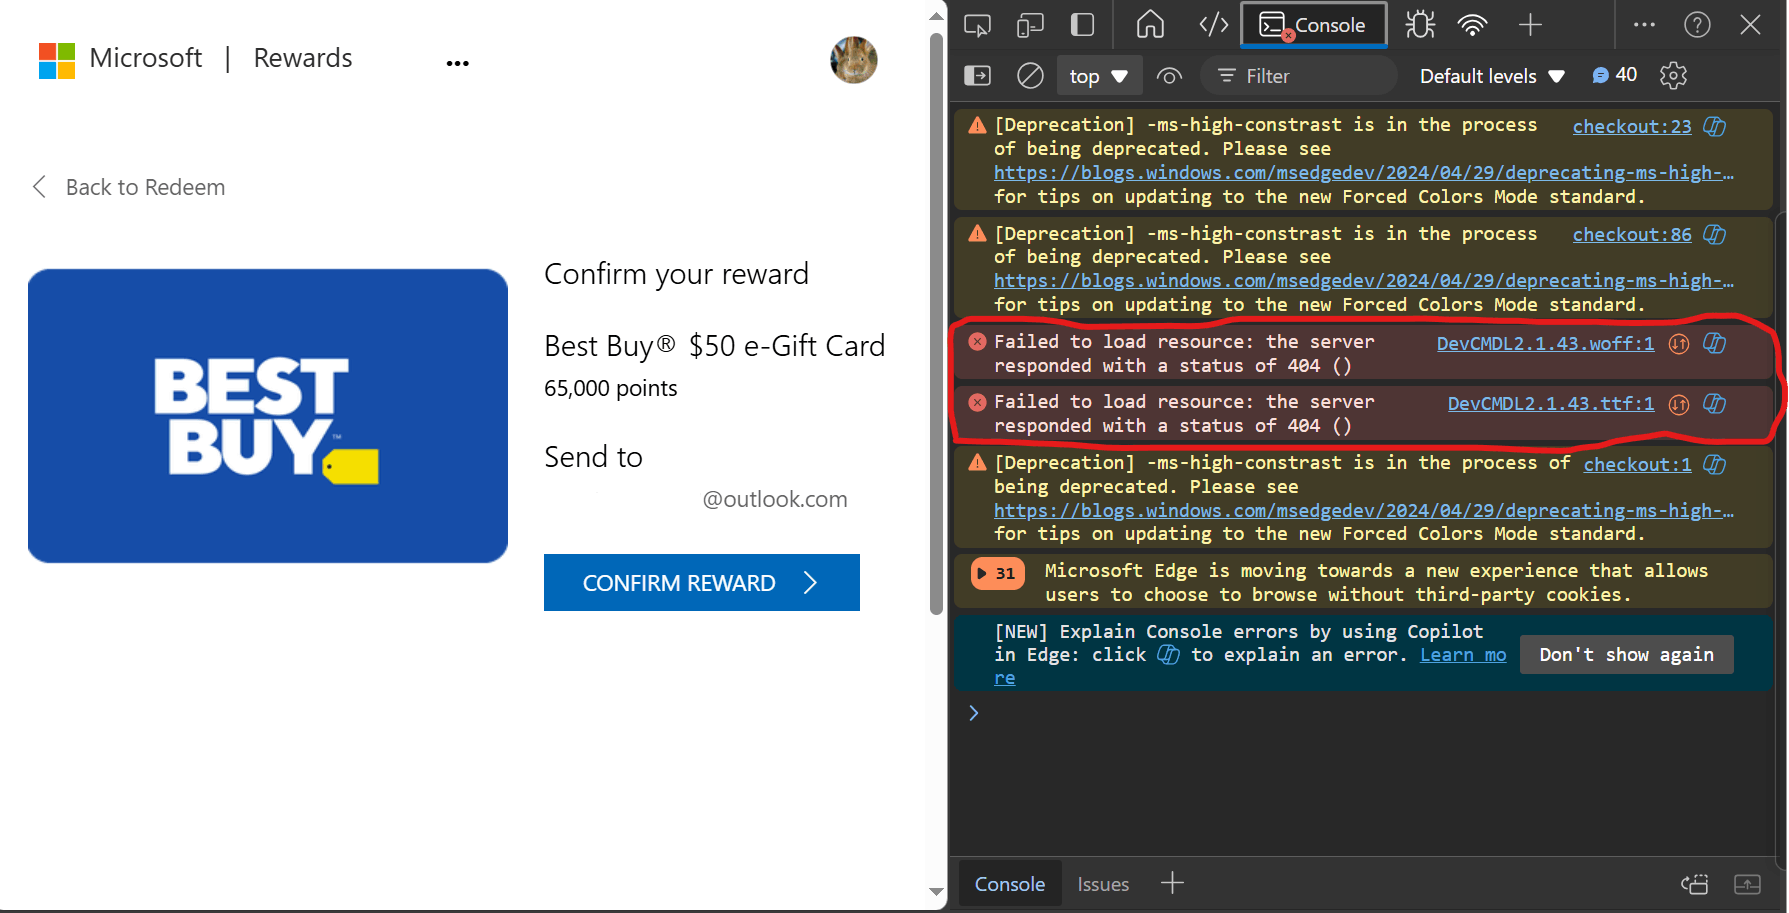
Task: Click the Rewards header link
Action: (303, 58)
